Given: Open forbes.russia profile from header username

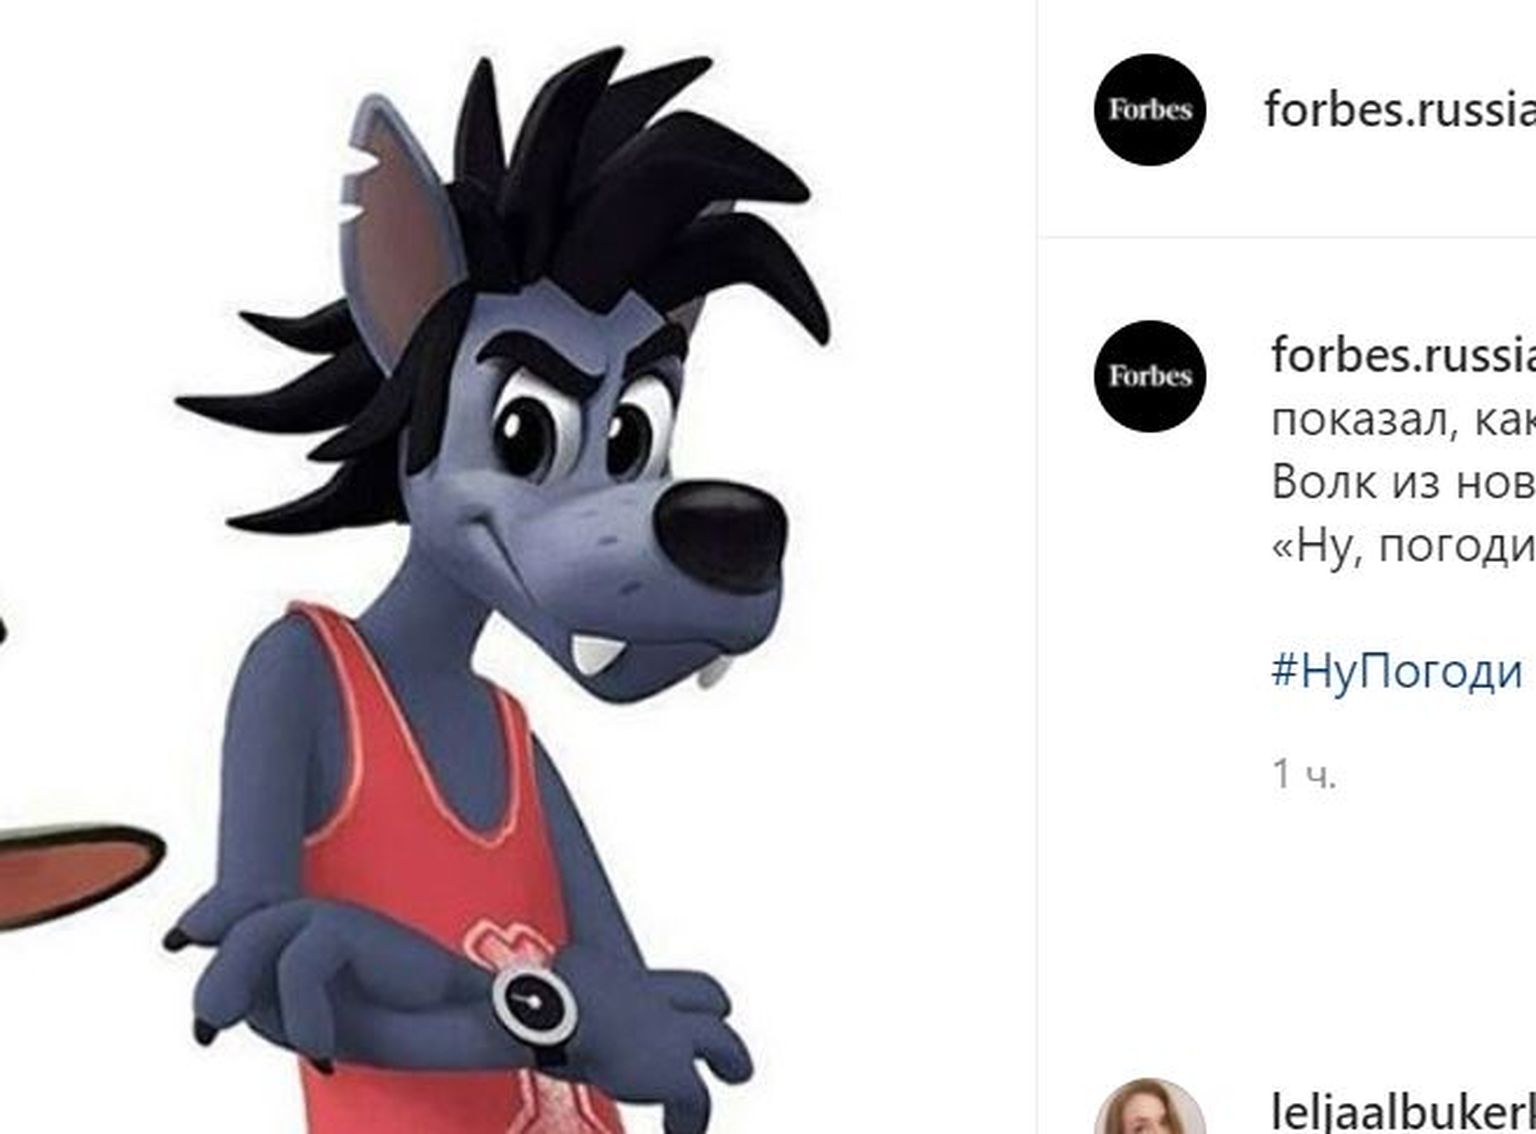Looking at the screenshot, I should 1400,109.
